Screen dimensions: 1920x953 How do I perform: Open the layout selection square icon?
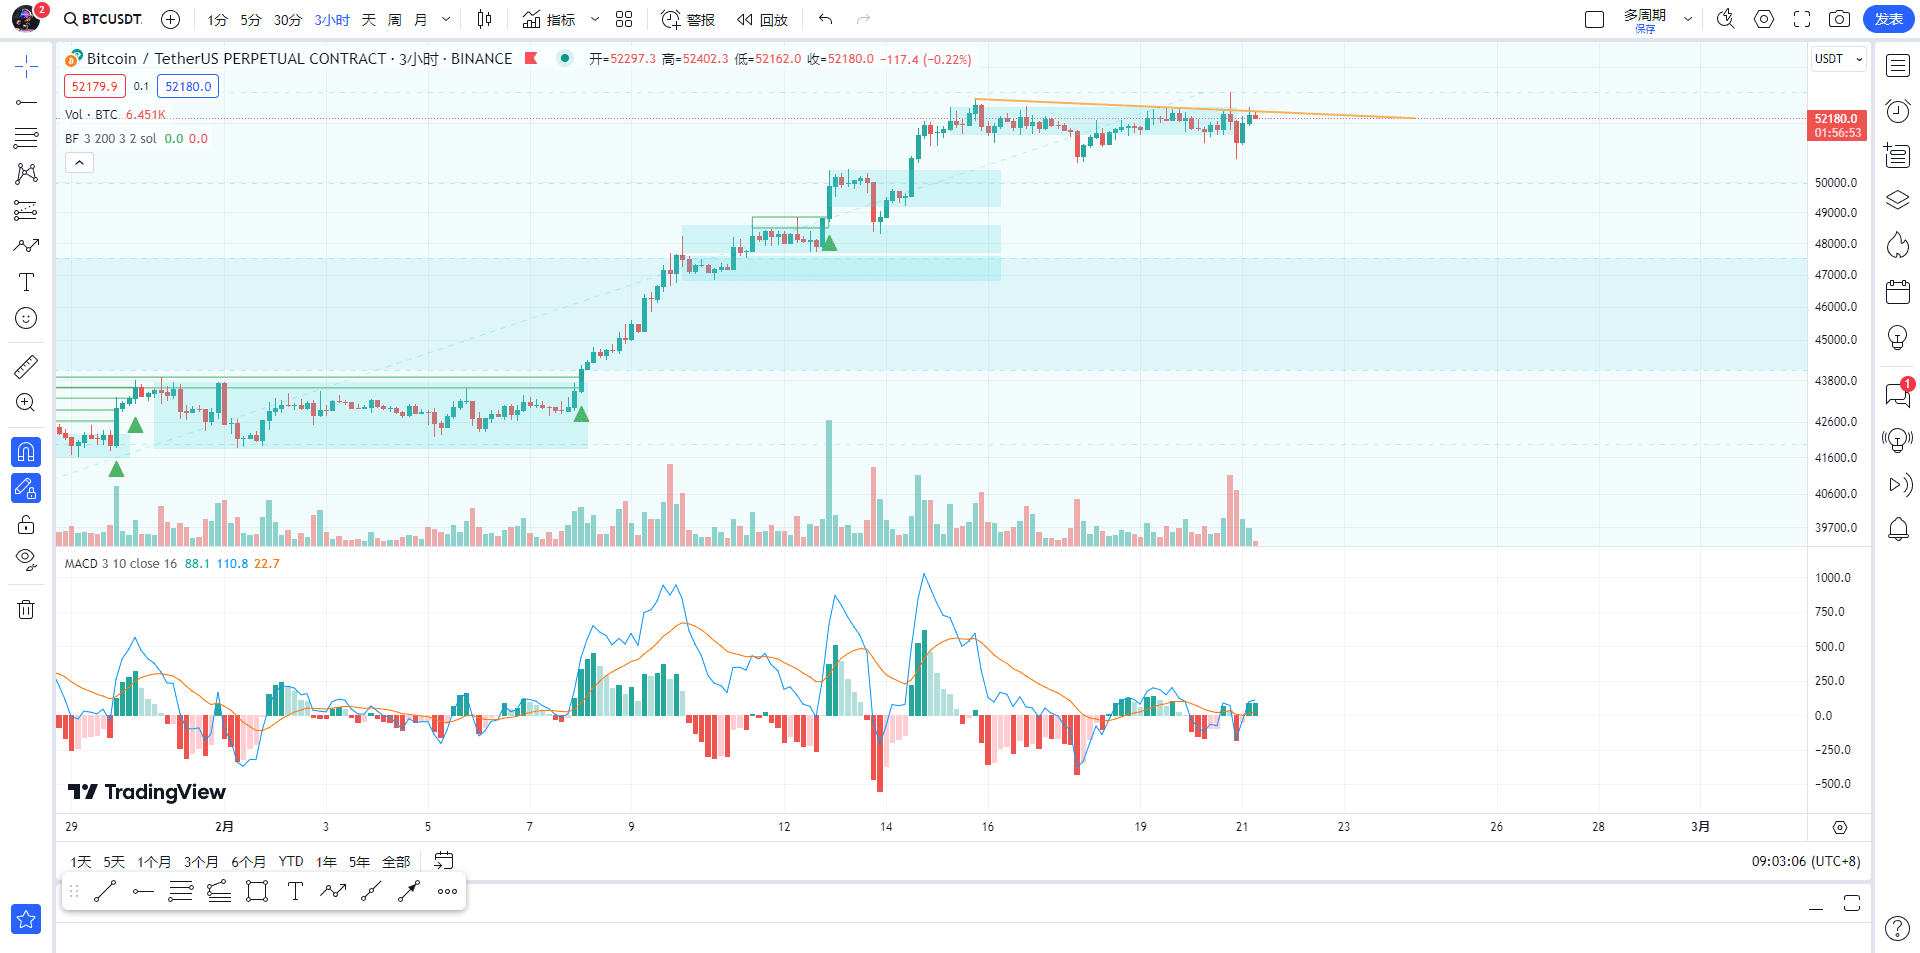coord(1595,19)
